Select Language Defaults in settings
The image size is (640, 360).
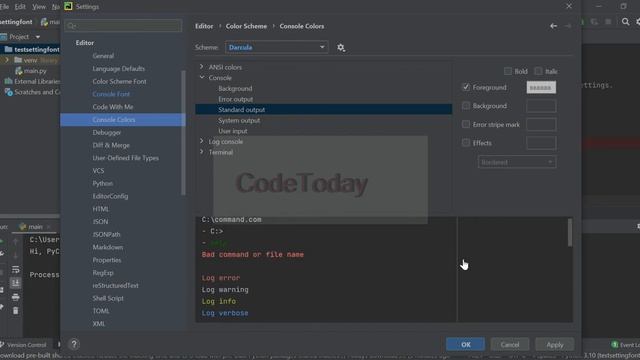118,69
